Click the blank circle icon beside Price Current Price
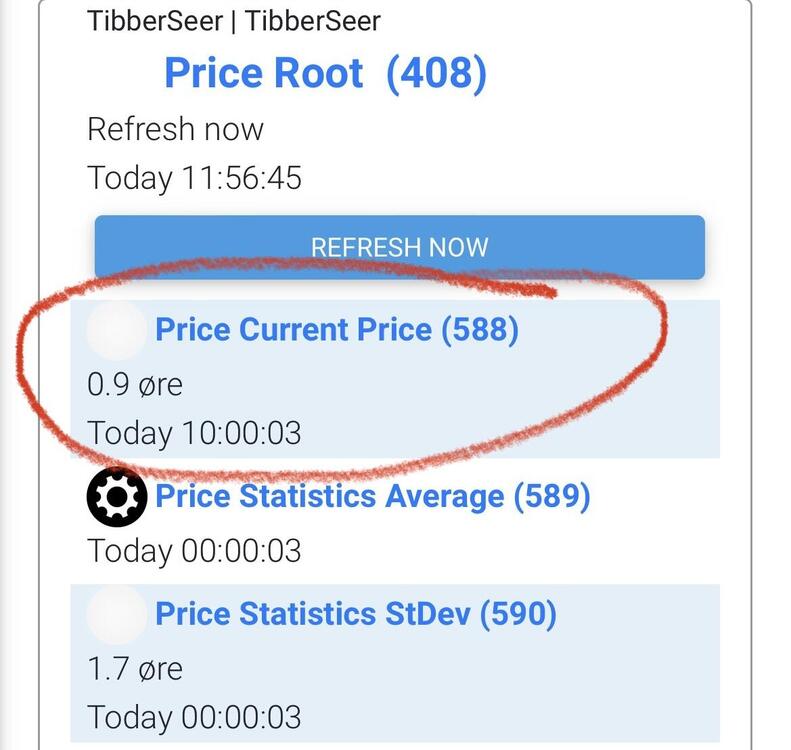The image size is (791, 750). tap(117, 331)
